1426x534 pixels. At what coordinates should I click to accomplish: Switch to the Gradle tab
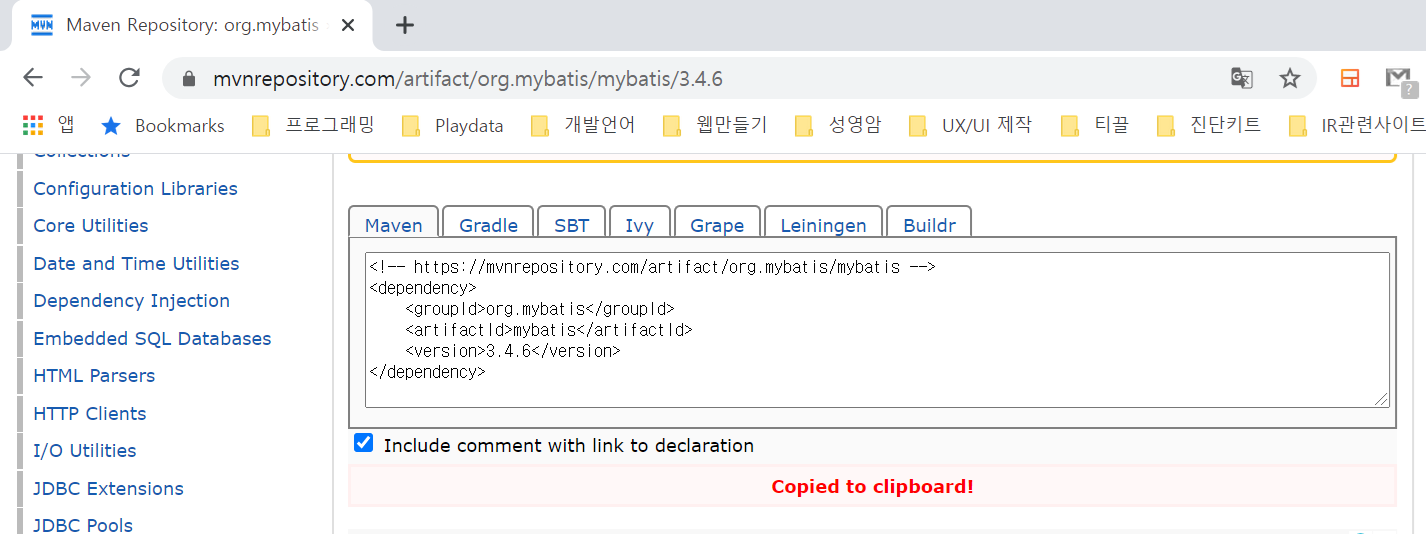pyautogui.click(x=488, y=224)
